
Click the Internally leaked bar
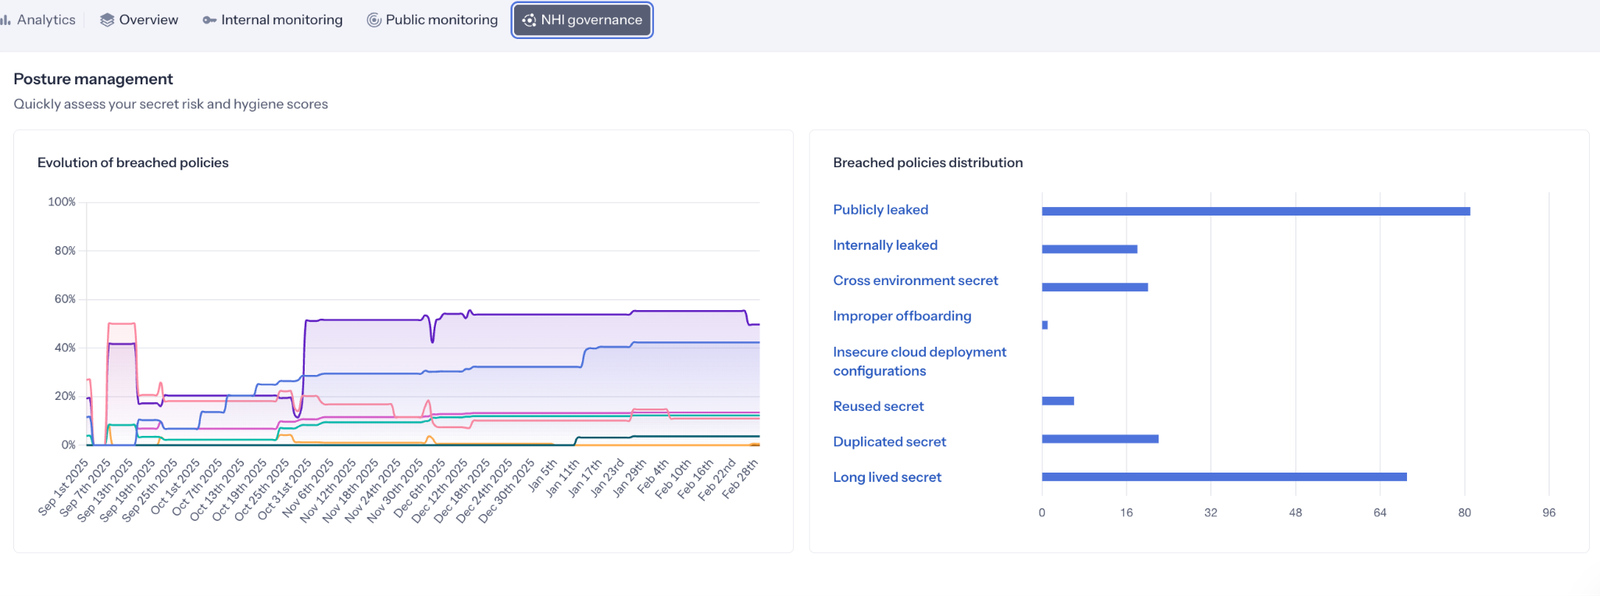click(x=1089, y=249)
